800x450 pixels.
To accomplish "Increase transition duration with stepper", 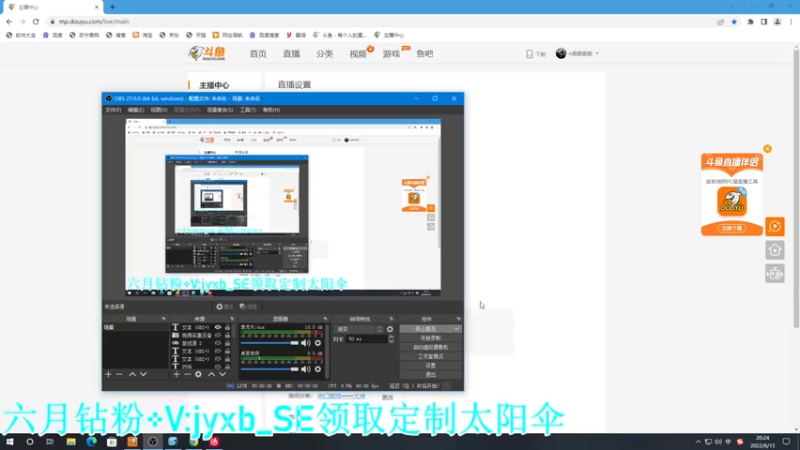I will pos(391,337).
